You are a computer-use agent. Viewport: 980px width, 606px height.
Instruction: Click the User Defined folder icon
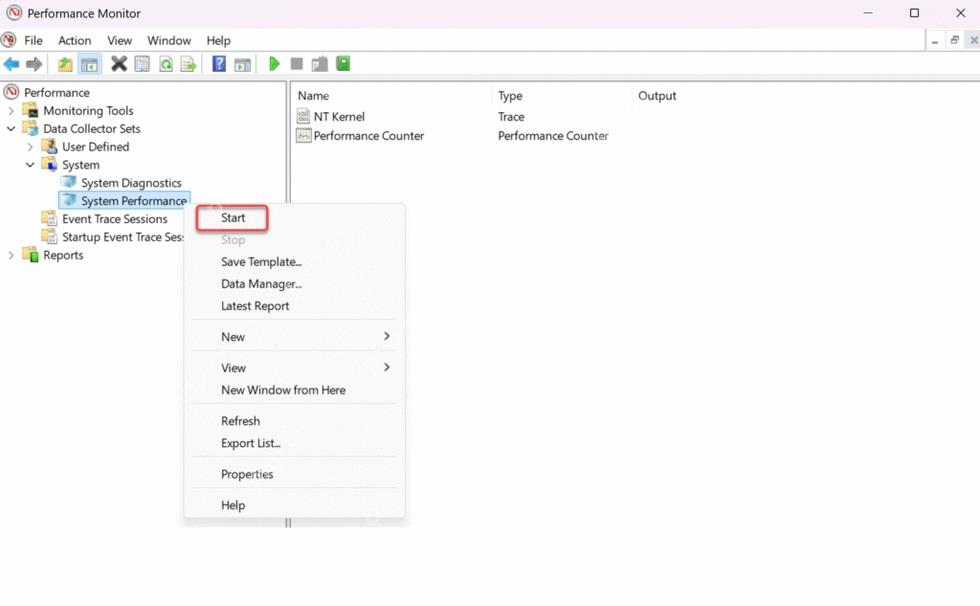(x=49, y=147)
